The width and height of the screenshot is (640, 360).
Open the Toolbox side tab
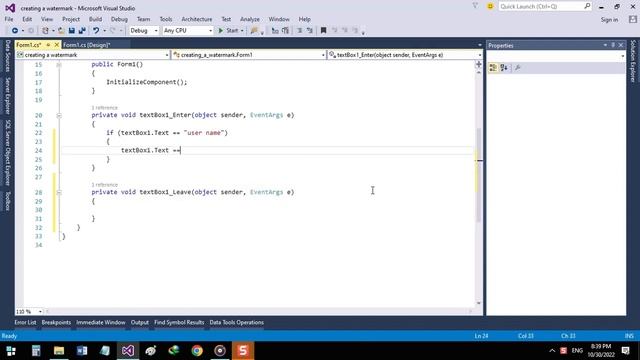point(7,201)
